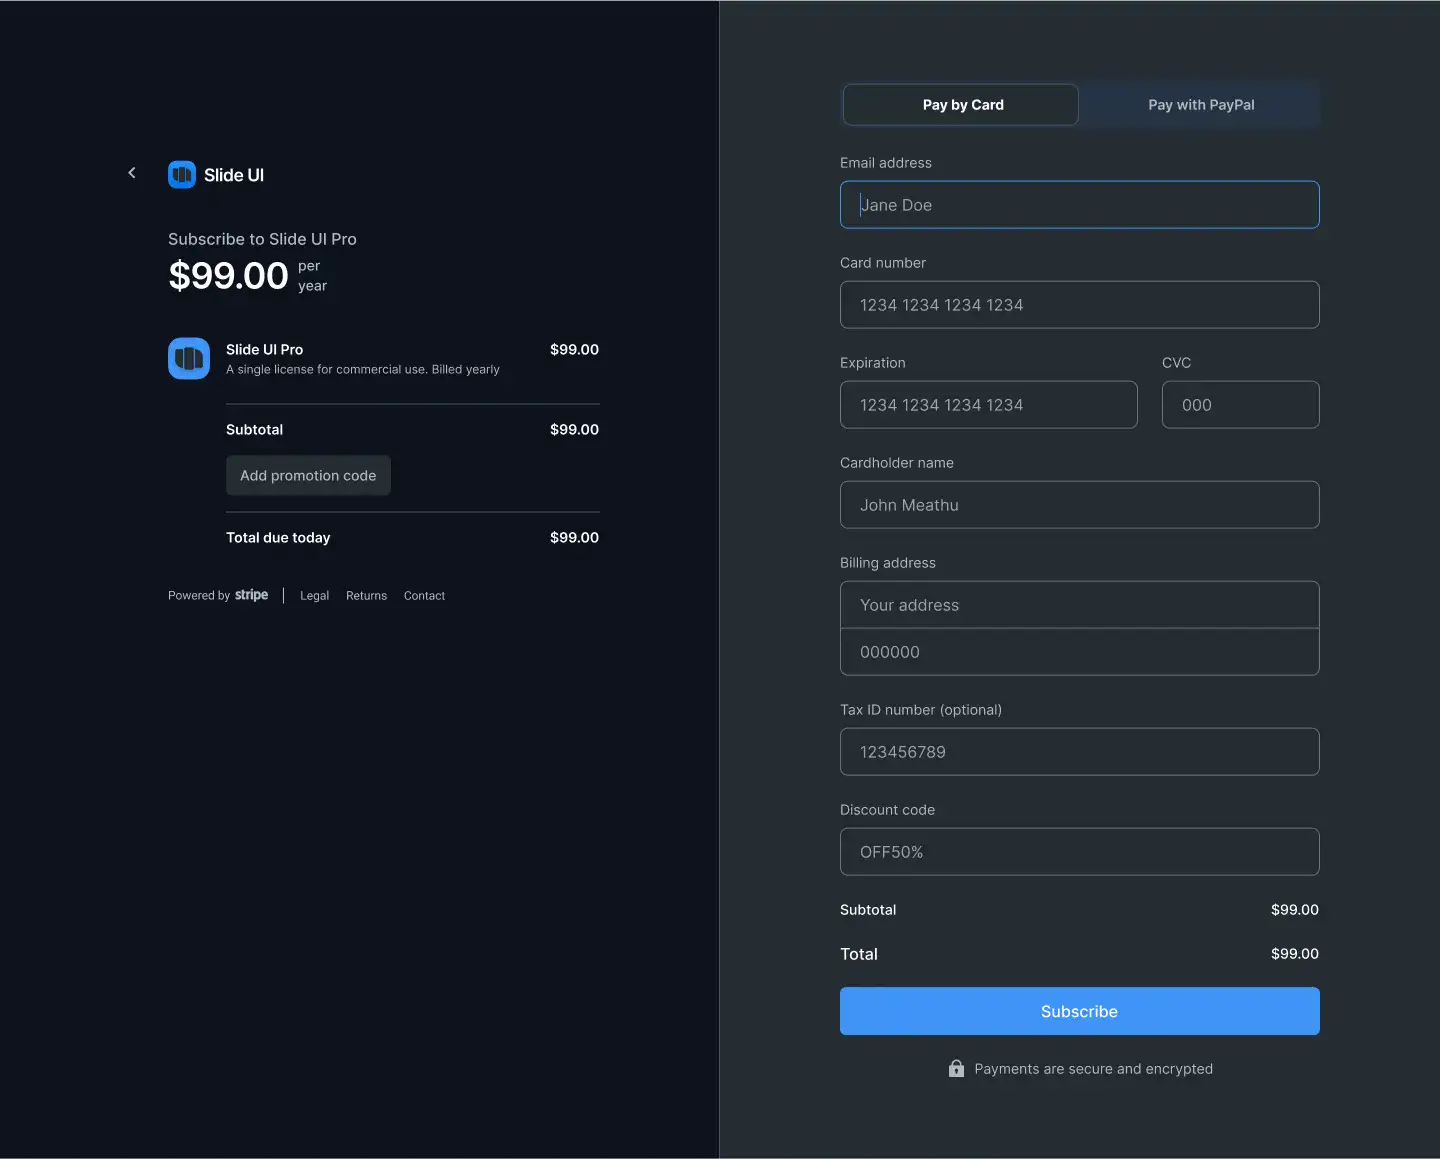Switch to Pay with PayPal tab
Viewport: 1440px width, 1159px height.
coord(1201,105)
